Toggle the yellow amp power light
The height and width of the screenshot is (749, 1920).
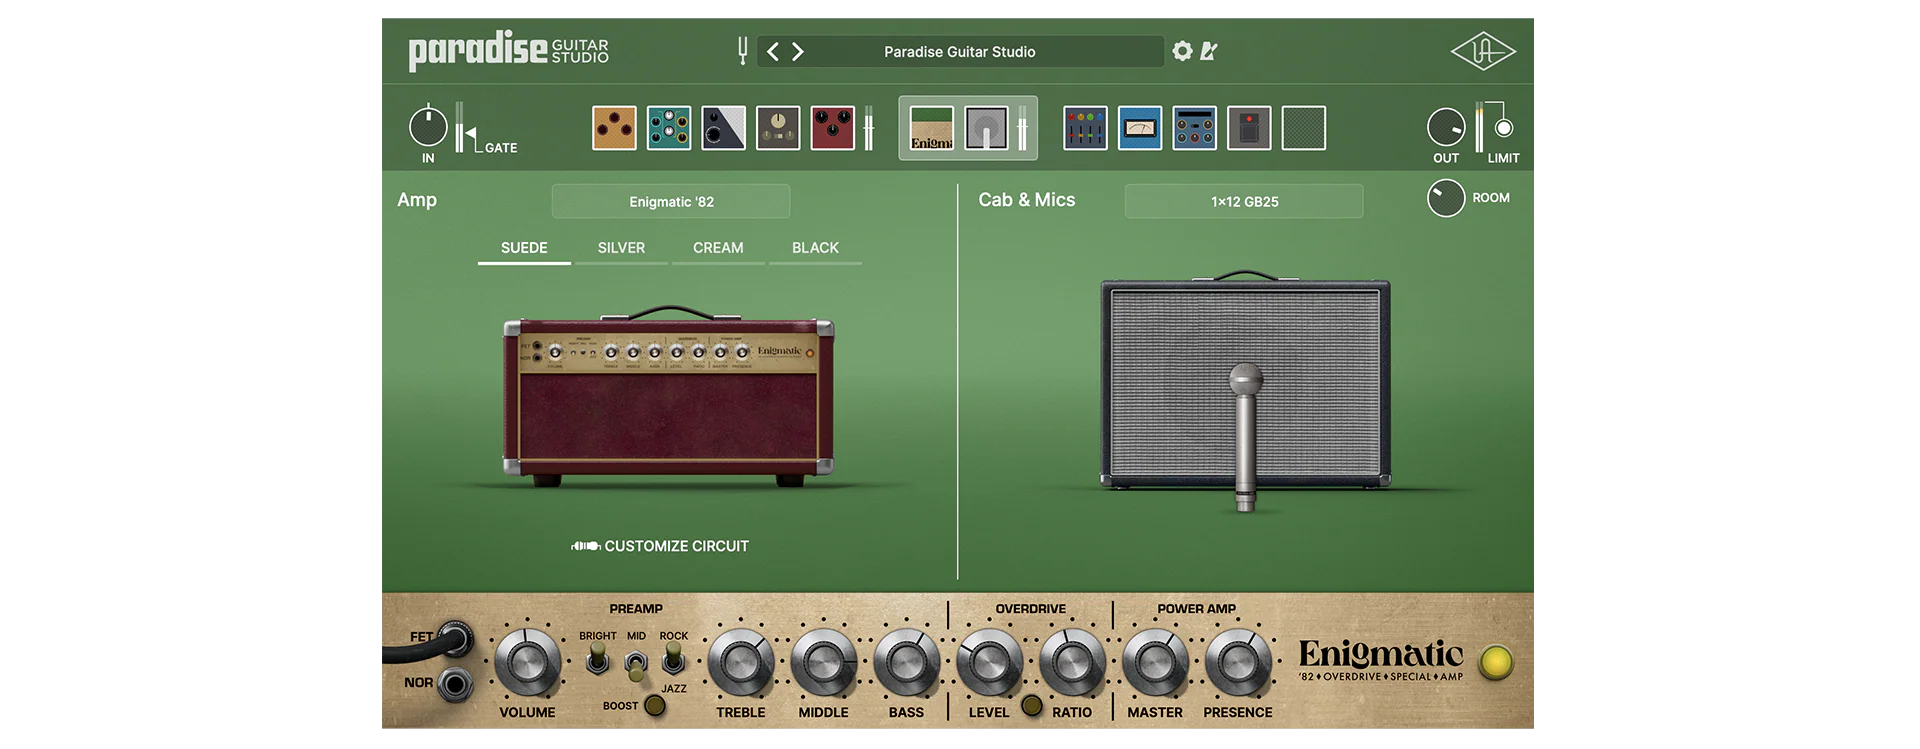[x=1496, y=662]
